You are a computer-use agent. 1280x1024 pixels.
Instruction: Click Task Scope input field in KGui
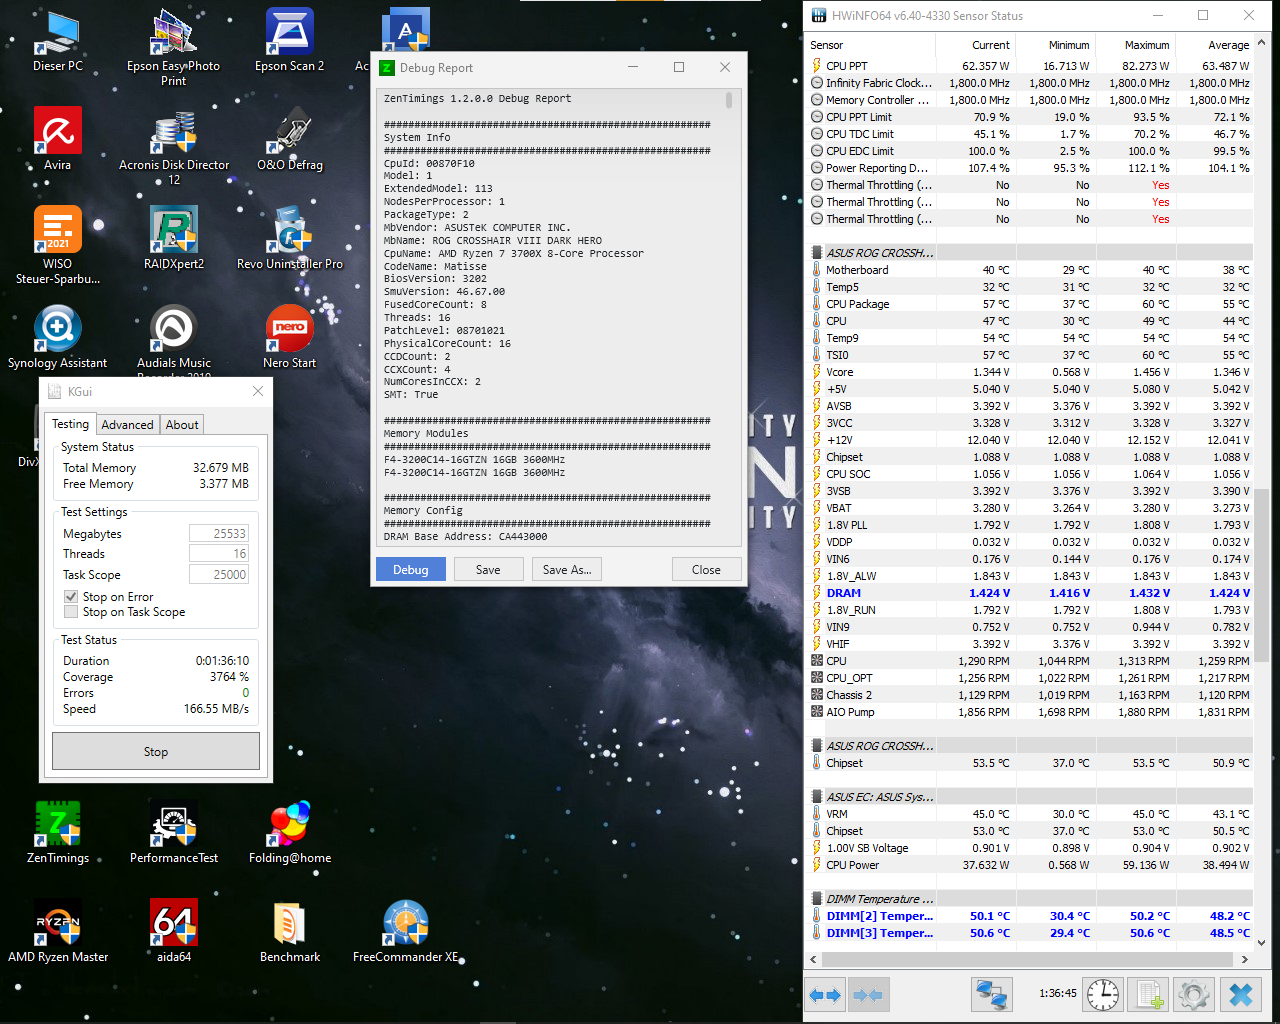click(218, 575)
